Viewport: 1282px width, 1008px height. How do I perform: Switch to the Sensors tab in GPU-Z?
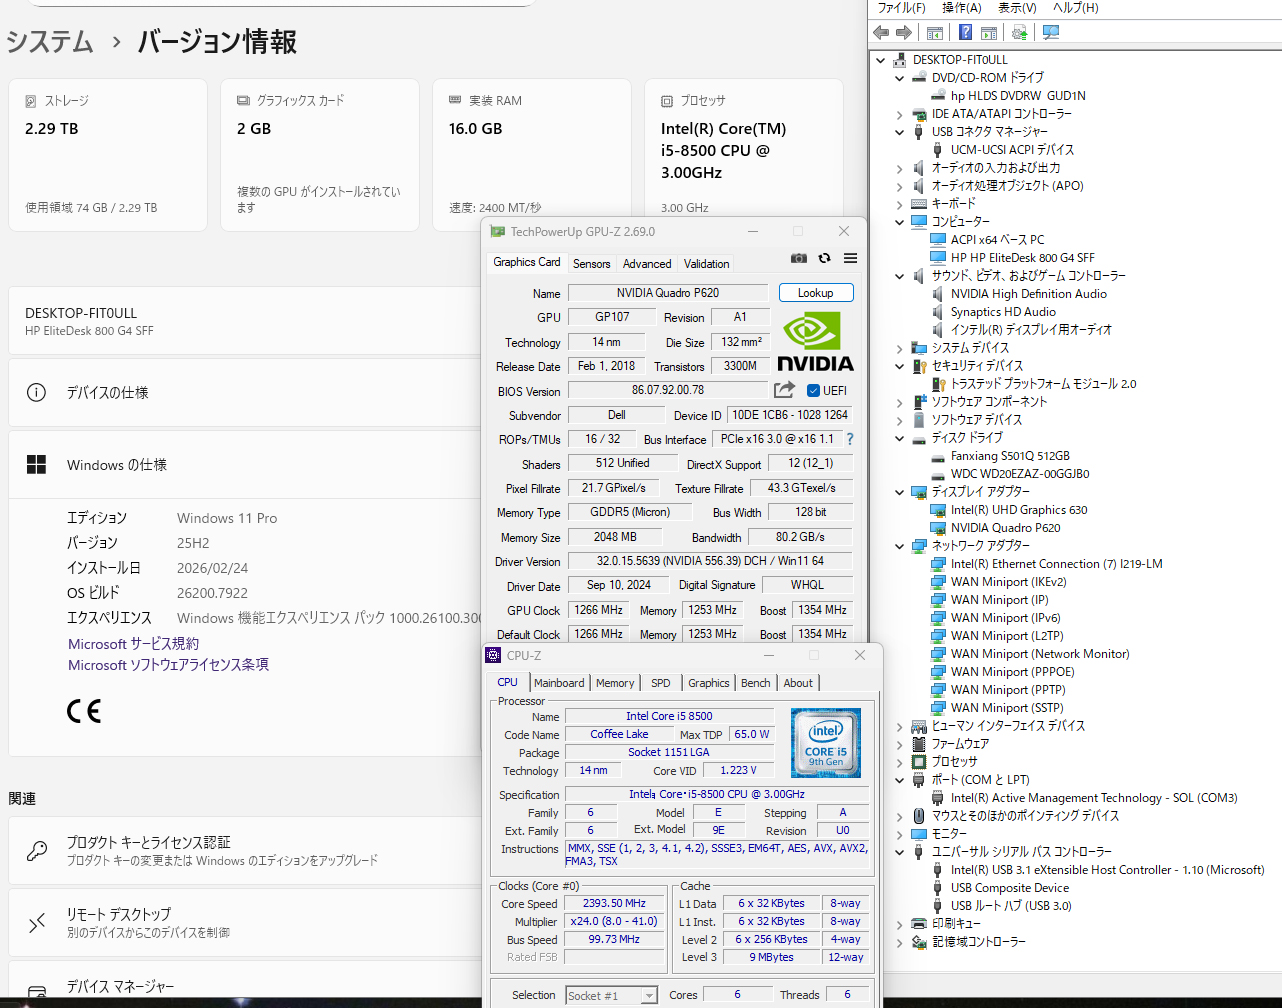click(591, 264)
